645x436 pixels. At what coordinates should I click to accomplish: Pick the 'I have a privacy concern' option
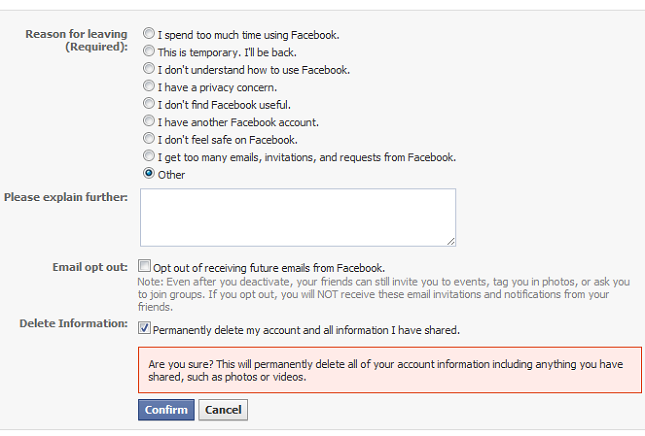(x=149, y=87)
